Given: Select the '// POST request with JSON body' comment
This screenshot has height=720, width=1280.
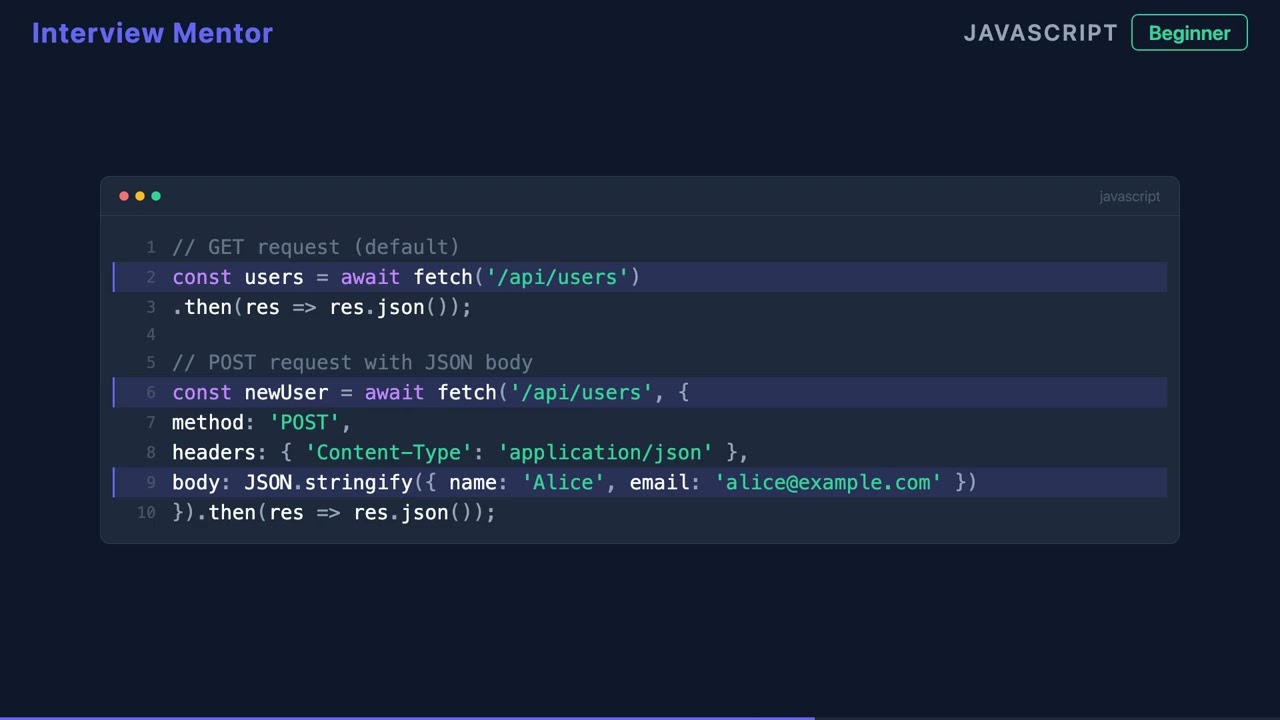Looking at the screenshot, I should 352,362.
